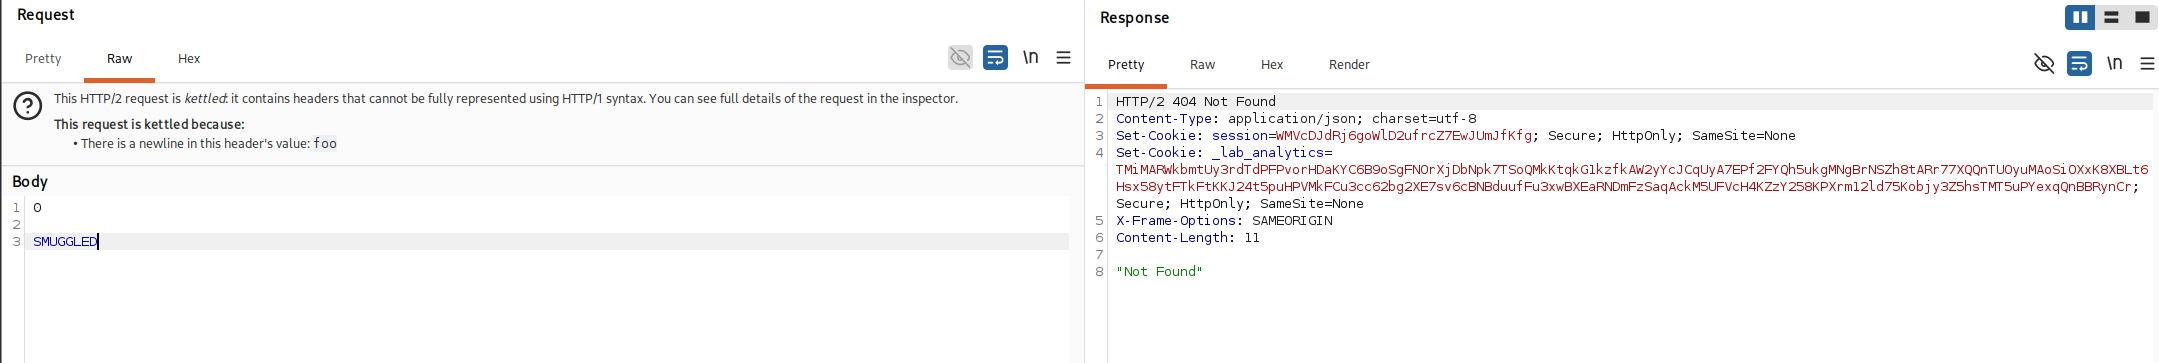The image size is (2159, 363).
Task: Click Content-Length: 11 line
Action: pos(1188,237)
